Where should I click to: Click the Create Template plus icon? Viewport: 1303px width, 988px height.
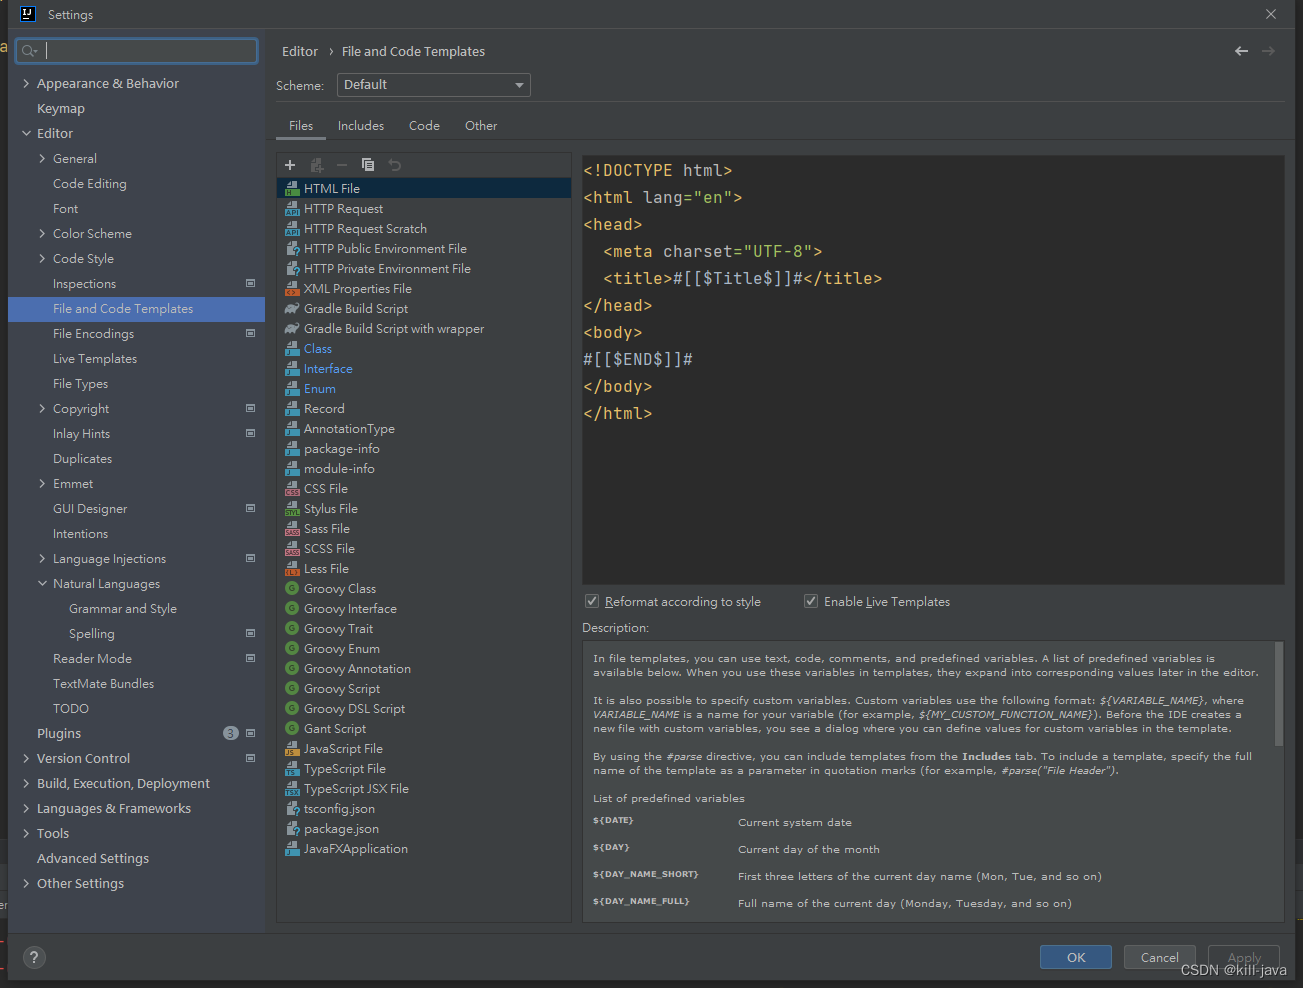[290, 165]
